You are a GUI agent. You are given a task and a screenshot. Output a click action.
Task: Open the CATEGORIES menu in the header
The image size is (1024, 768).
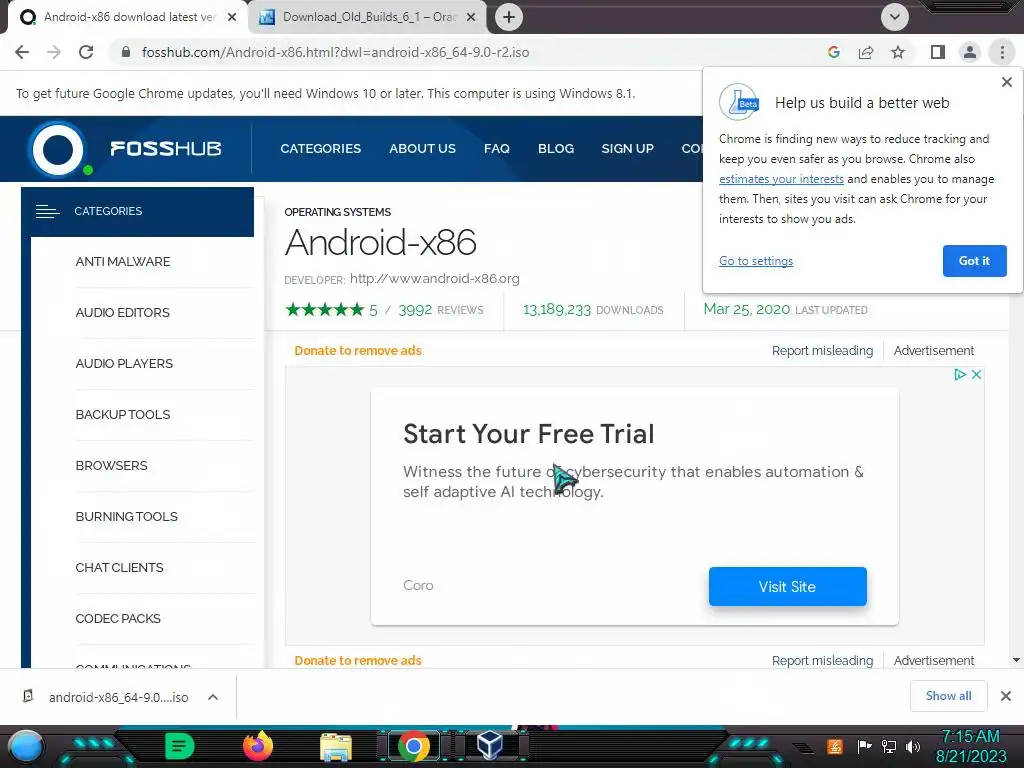(321, 149)
